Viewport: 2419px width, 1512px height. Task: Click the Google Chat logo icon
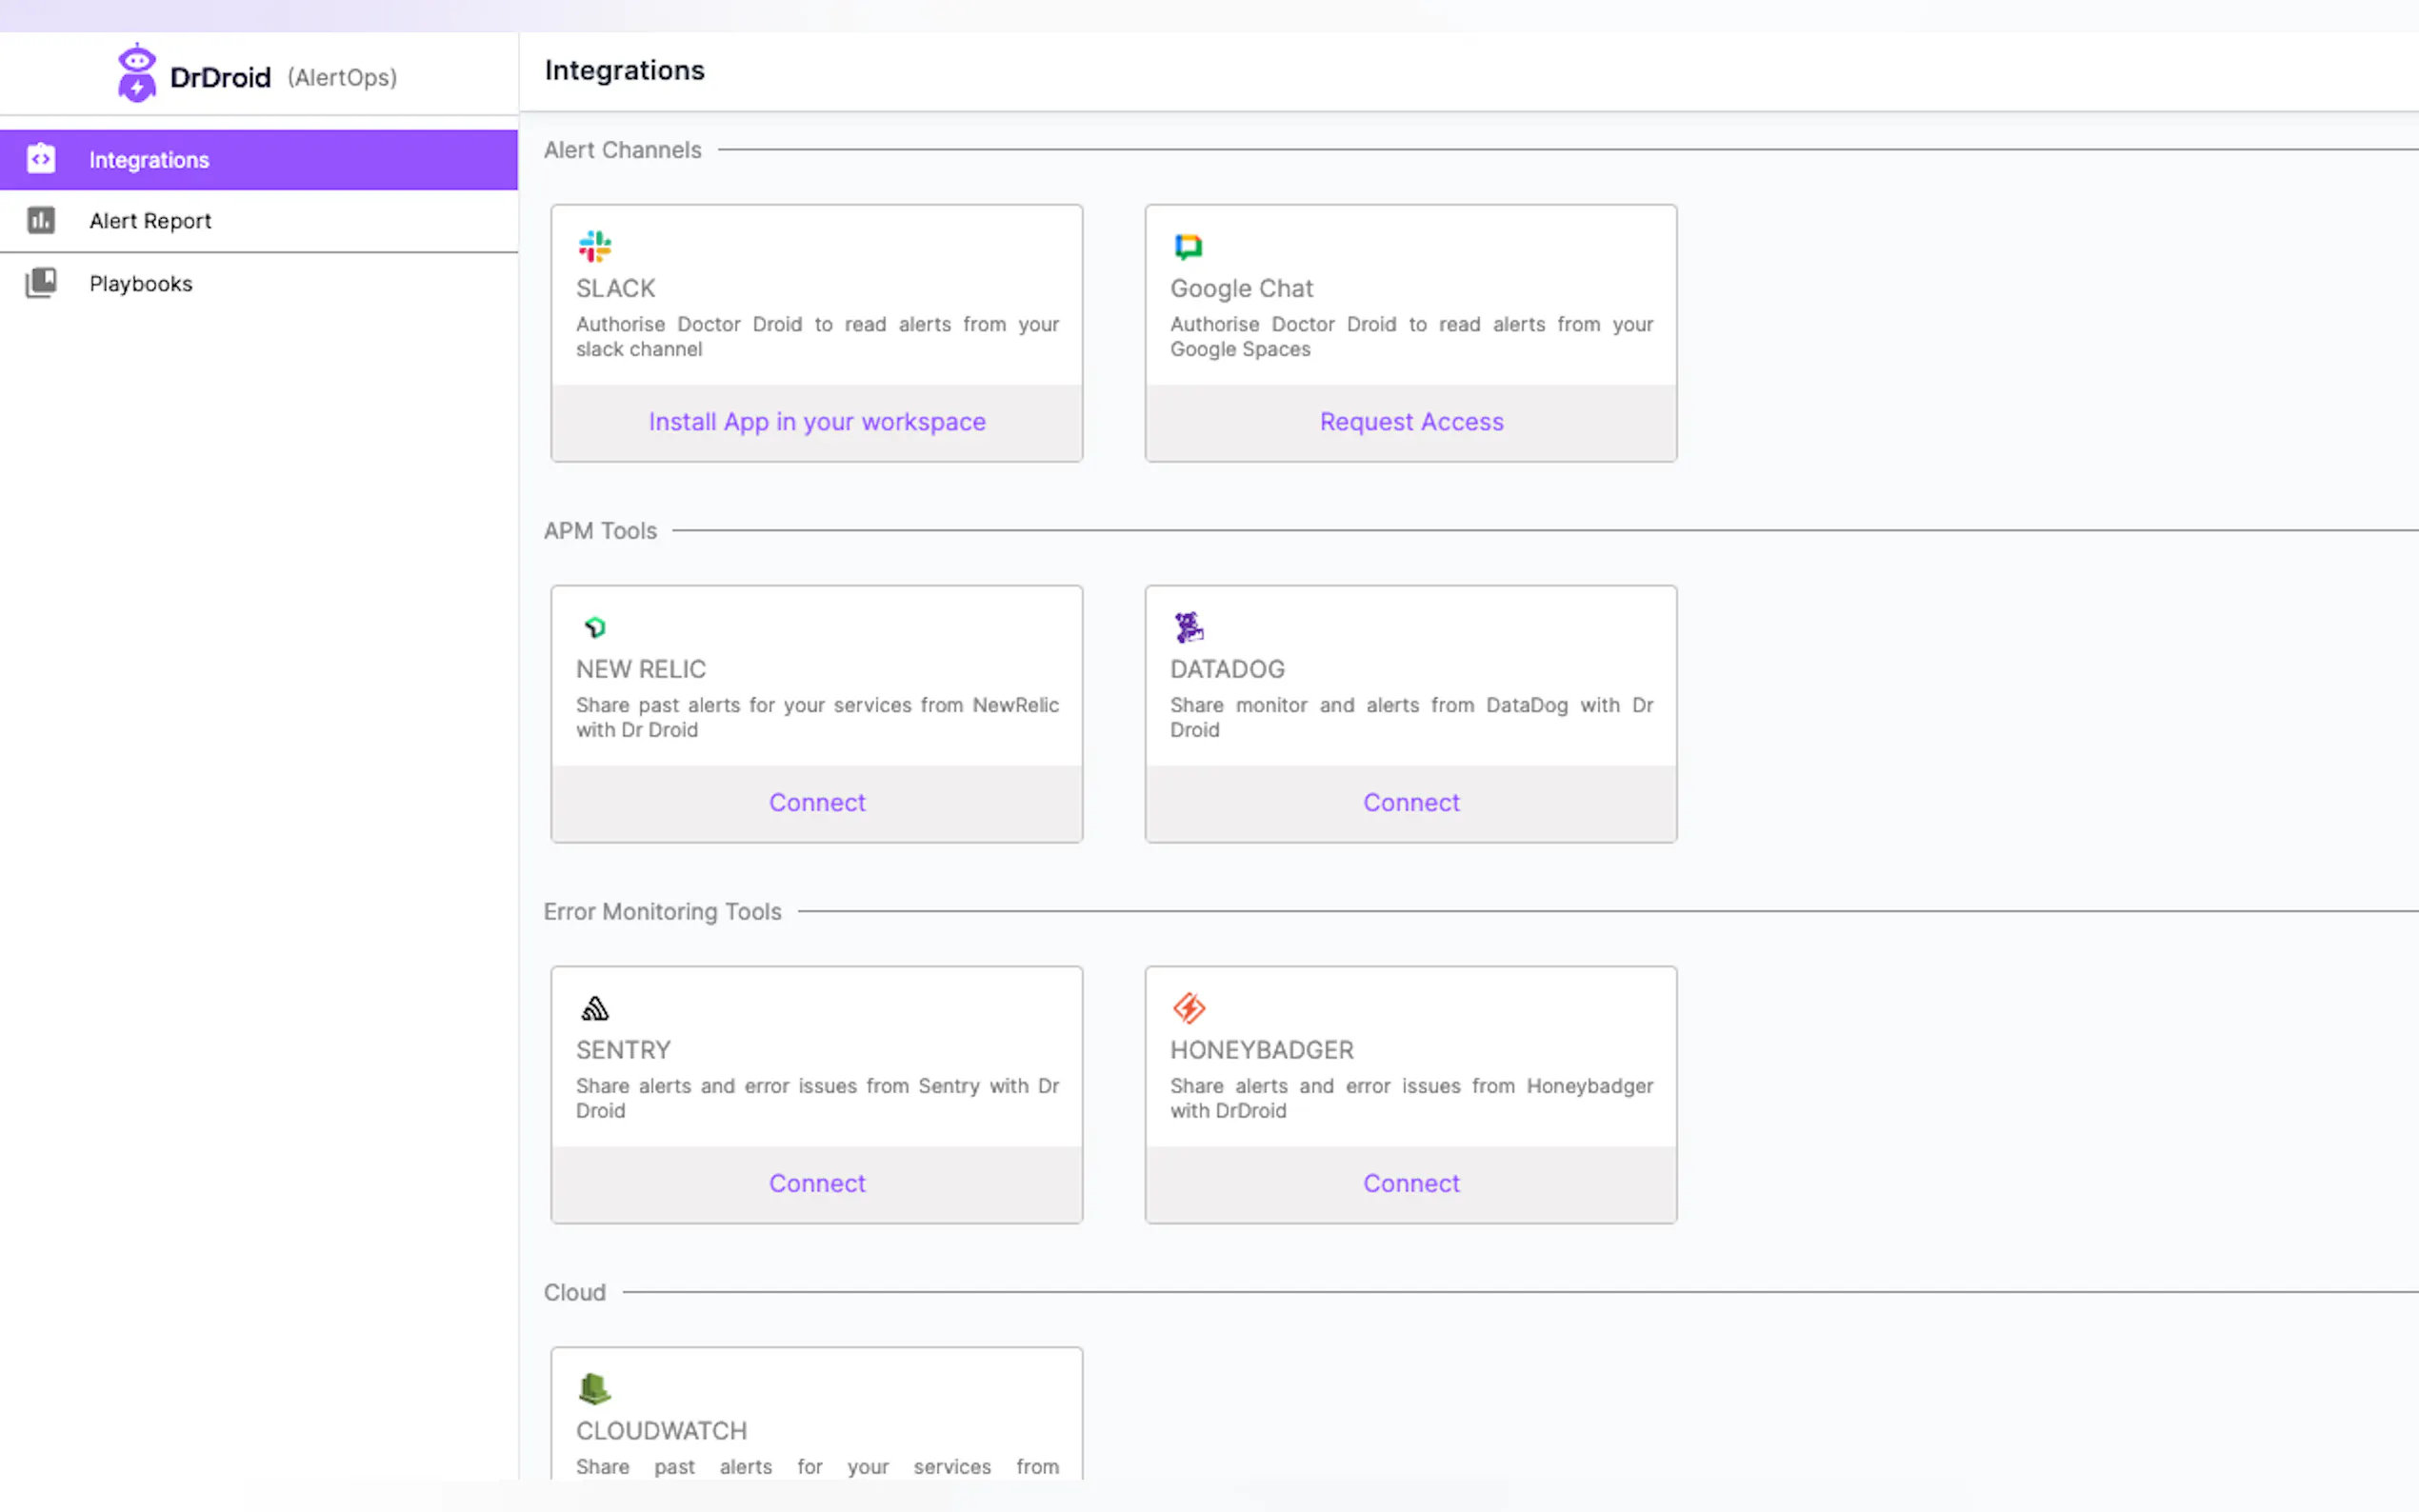1188,246
